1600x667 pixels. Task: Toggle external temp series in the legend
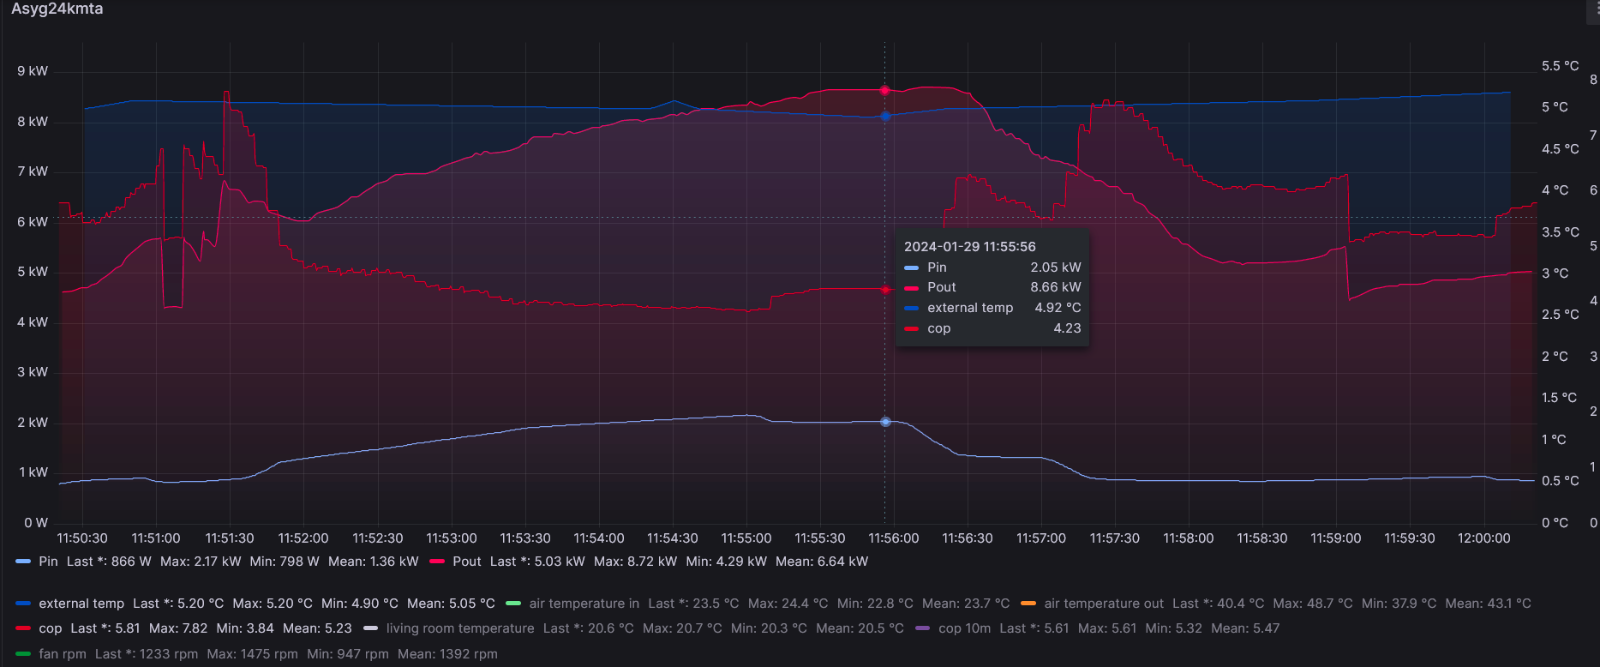[x=81, y=604]
